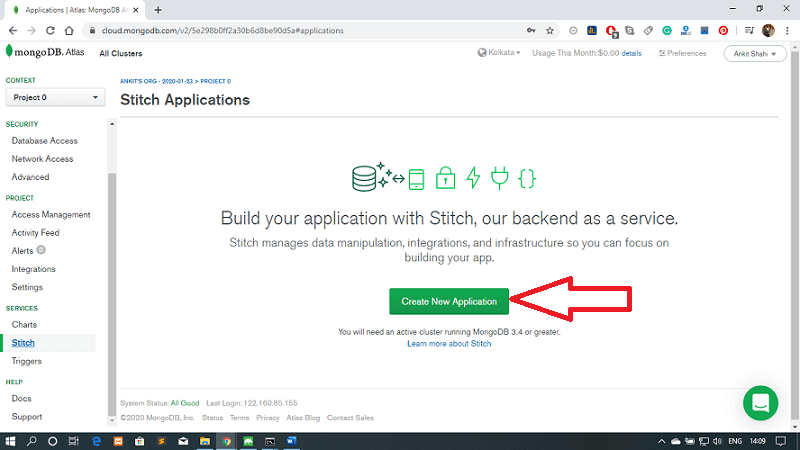
Task: Expand the Kolkata region dropdown
Action: pyautogui.click(x=499, y=53)
